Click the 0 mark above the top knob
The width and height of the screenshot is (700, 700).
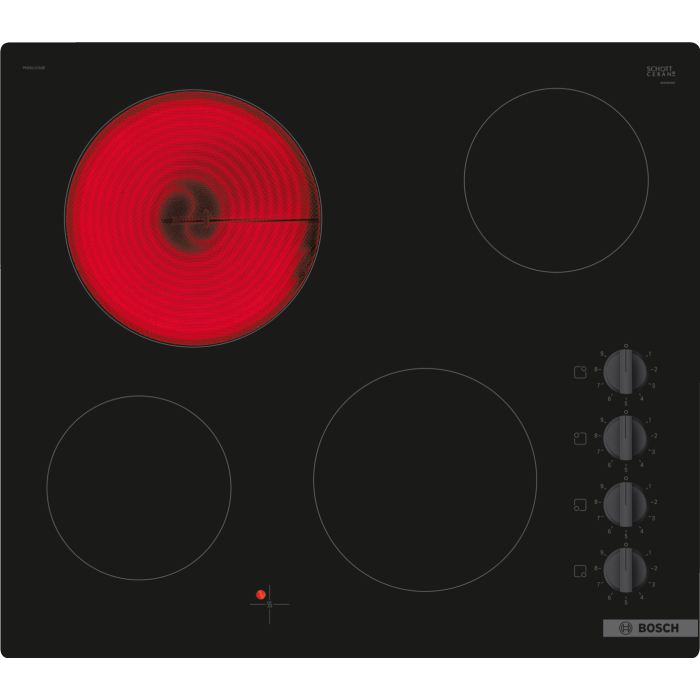(626, 346)
